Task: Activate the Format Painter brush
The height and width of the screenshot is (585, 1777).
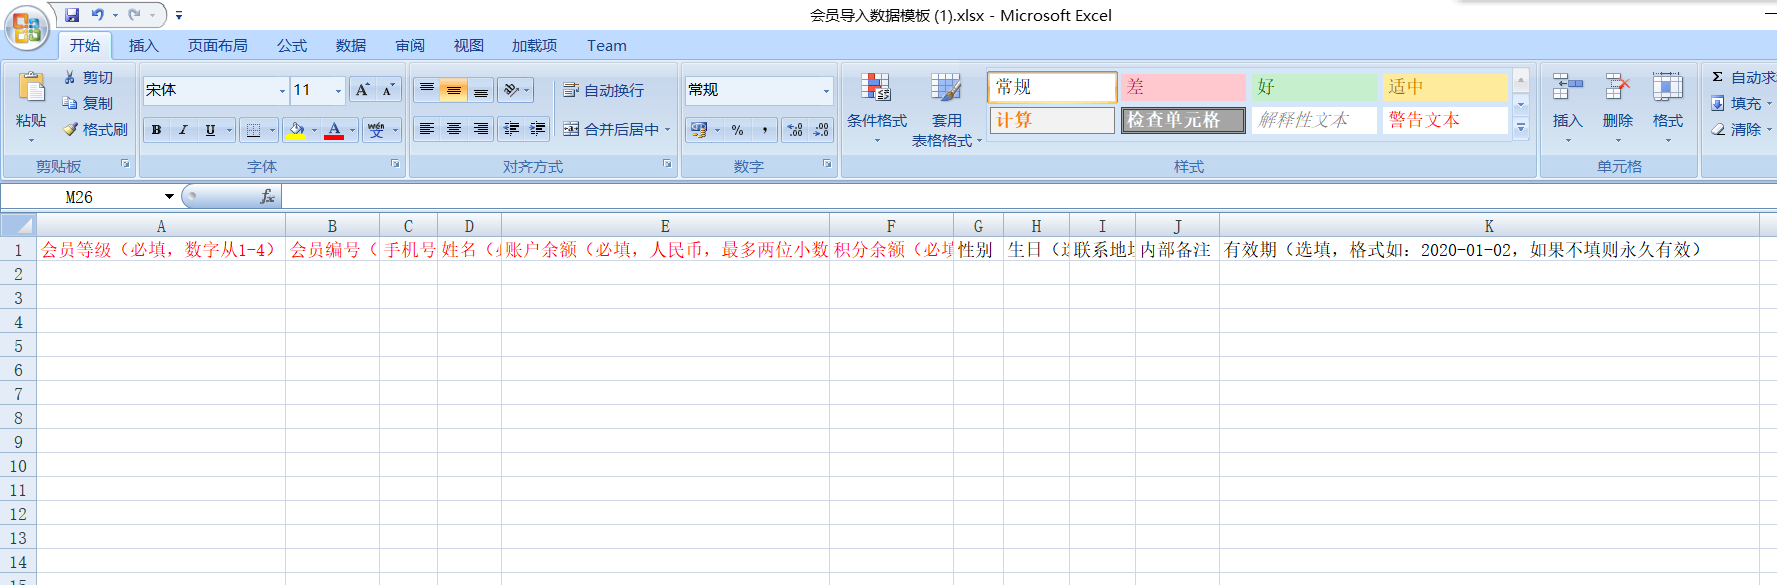Action: coord(96,129)
